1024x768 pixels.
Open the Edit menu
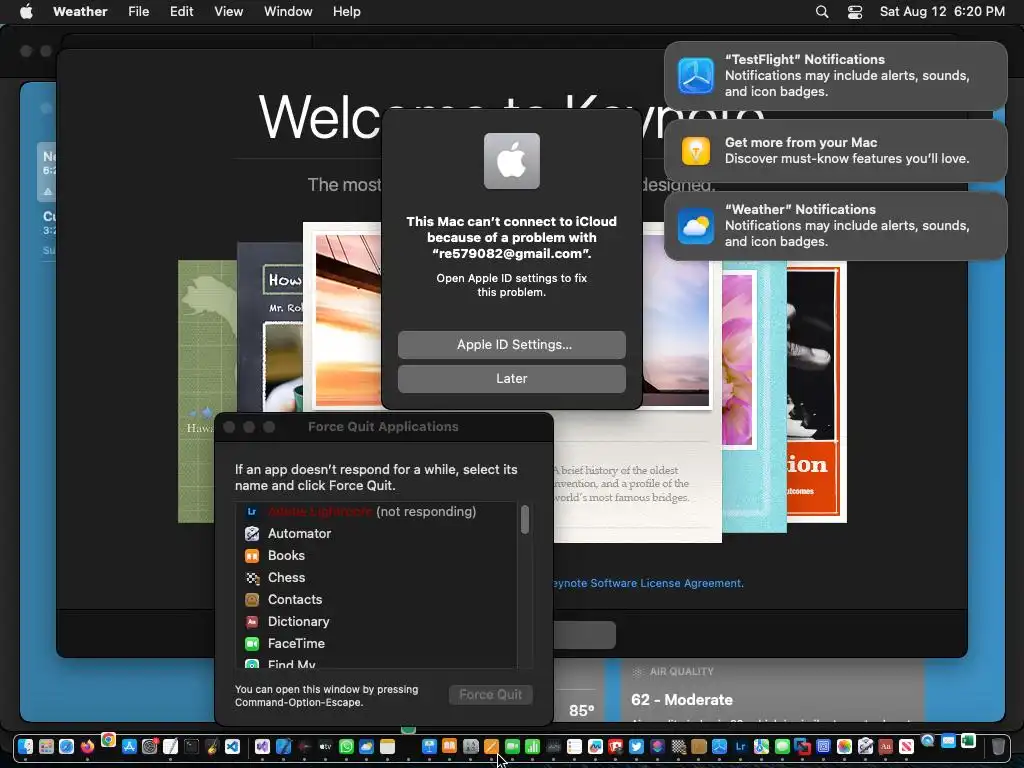pyautogui.click(x=182, y=12)
